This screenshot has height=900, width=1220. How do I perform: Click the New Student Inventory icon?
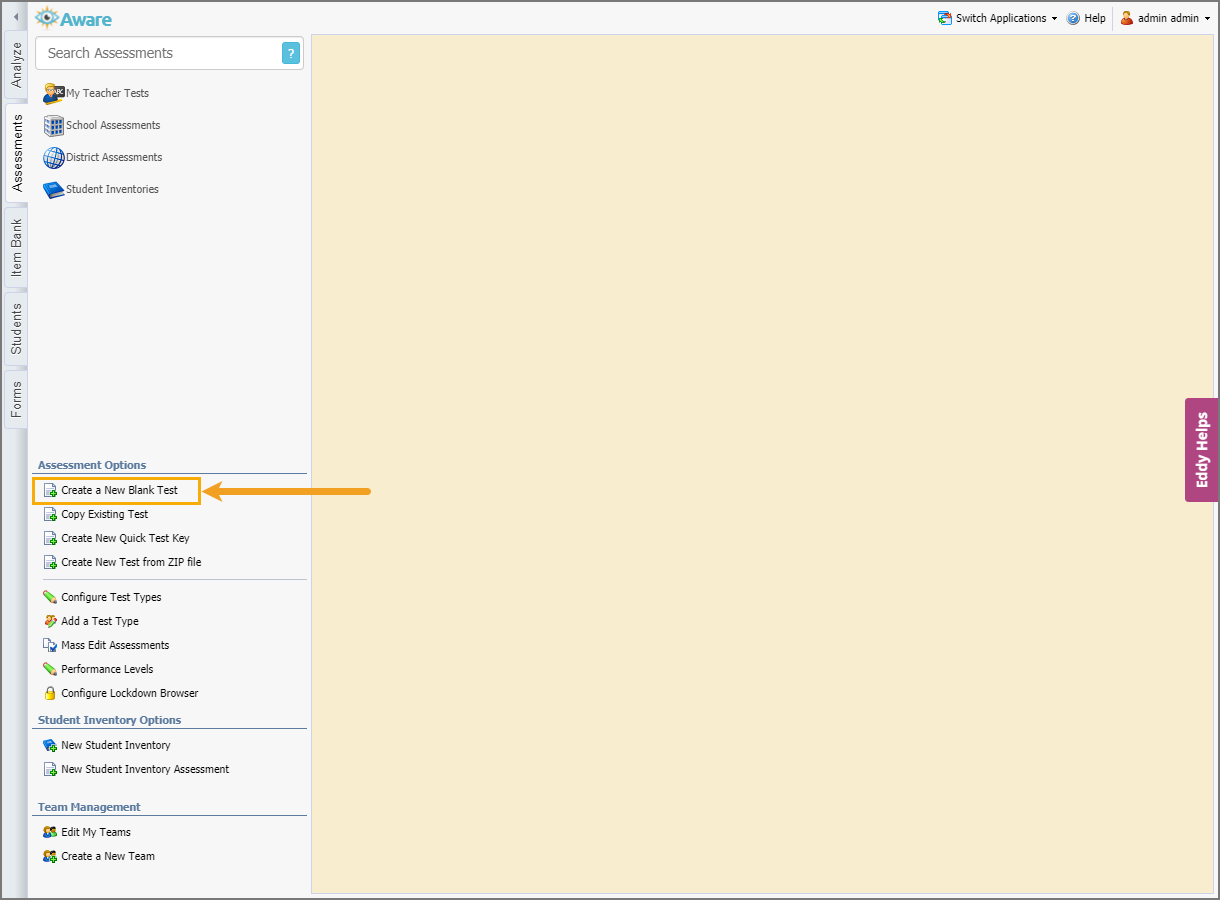click(x=50, y=745)
